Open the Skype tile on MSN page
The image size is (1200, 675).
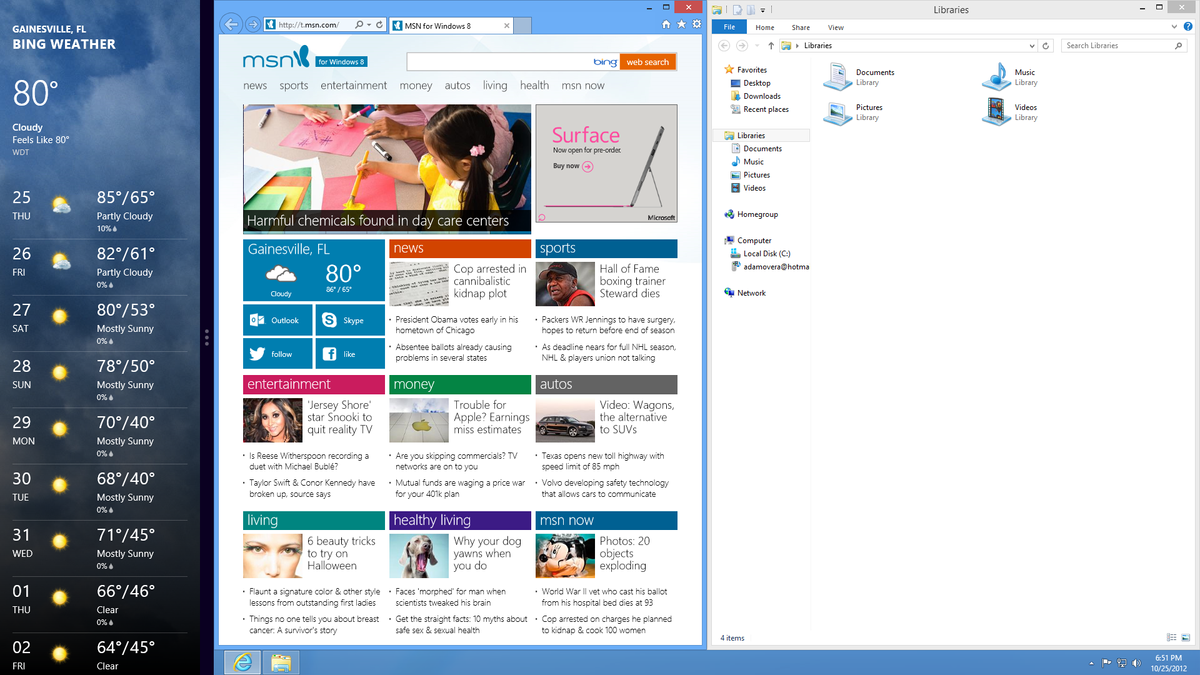click(x=349, y=320)
